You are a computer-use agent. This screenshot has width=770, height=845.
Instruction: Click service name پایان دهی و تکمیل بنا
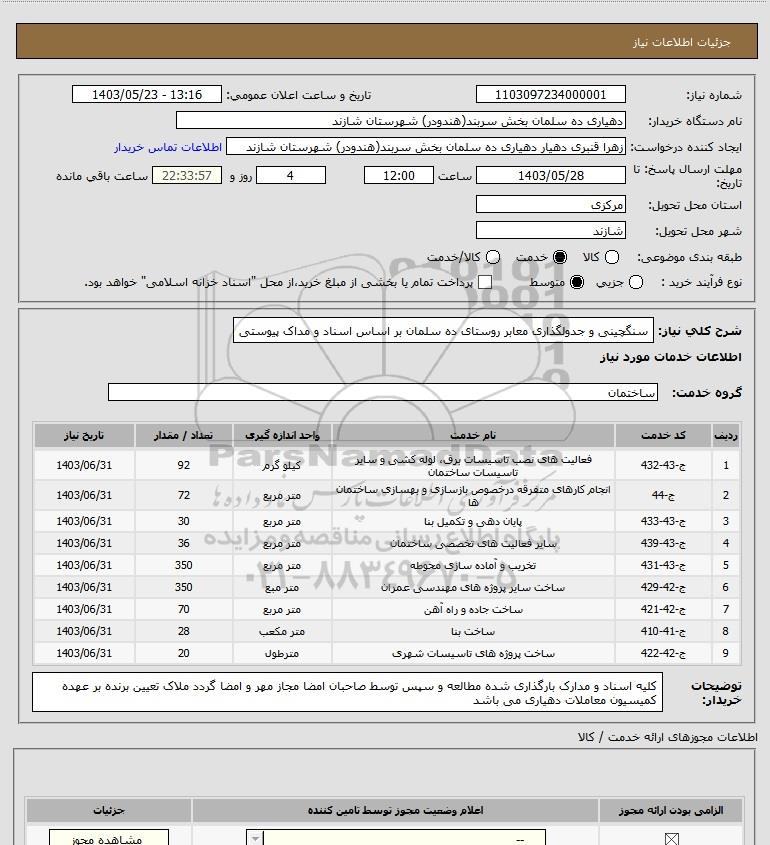pyautogui.click(x=473, y=522)
